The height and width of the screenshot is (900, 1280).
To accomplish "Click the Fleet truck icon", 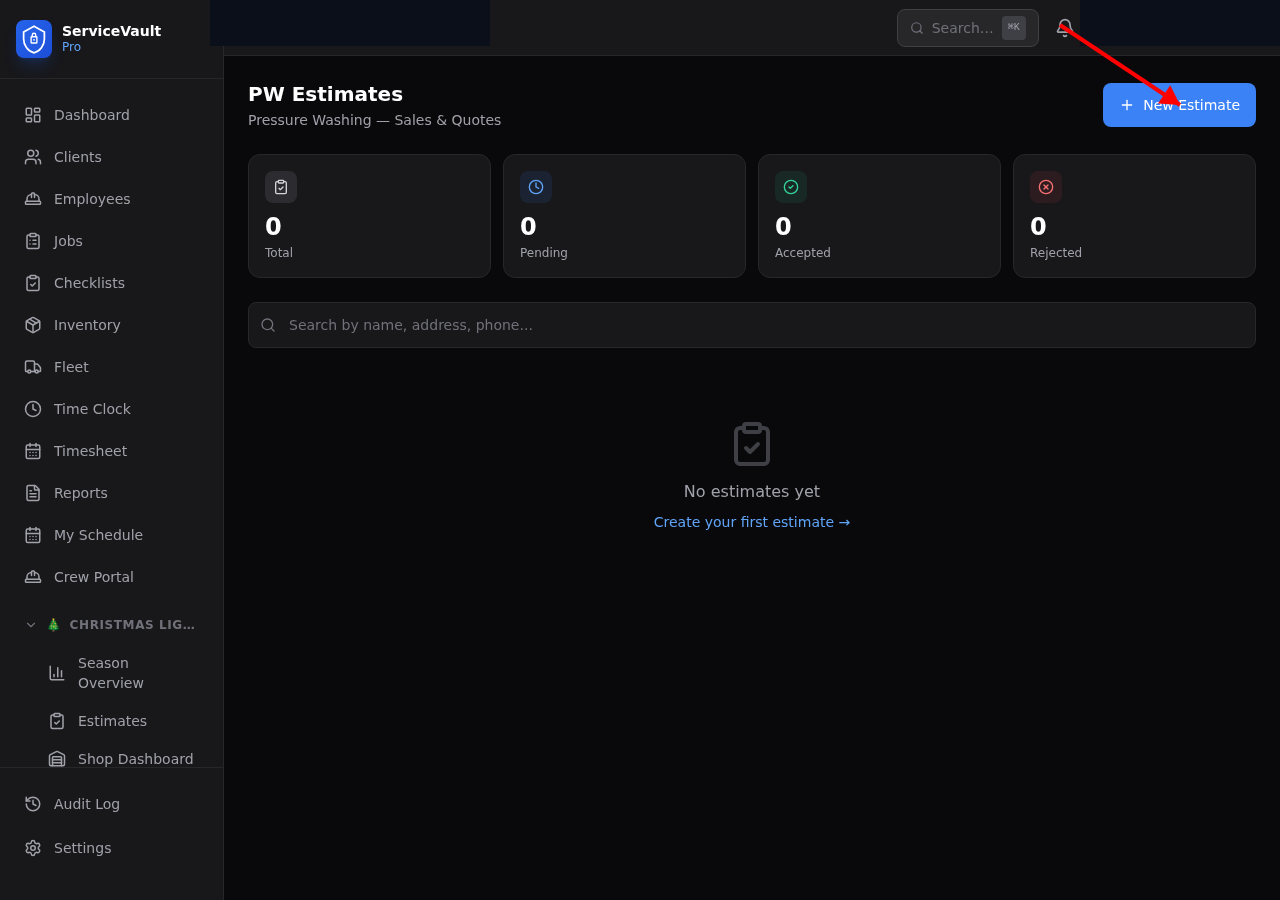I will coord(33,367).
